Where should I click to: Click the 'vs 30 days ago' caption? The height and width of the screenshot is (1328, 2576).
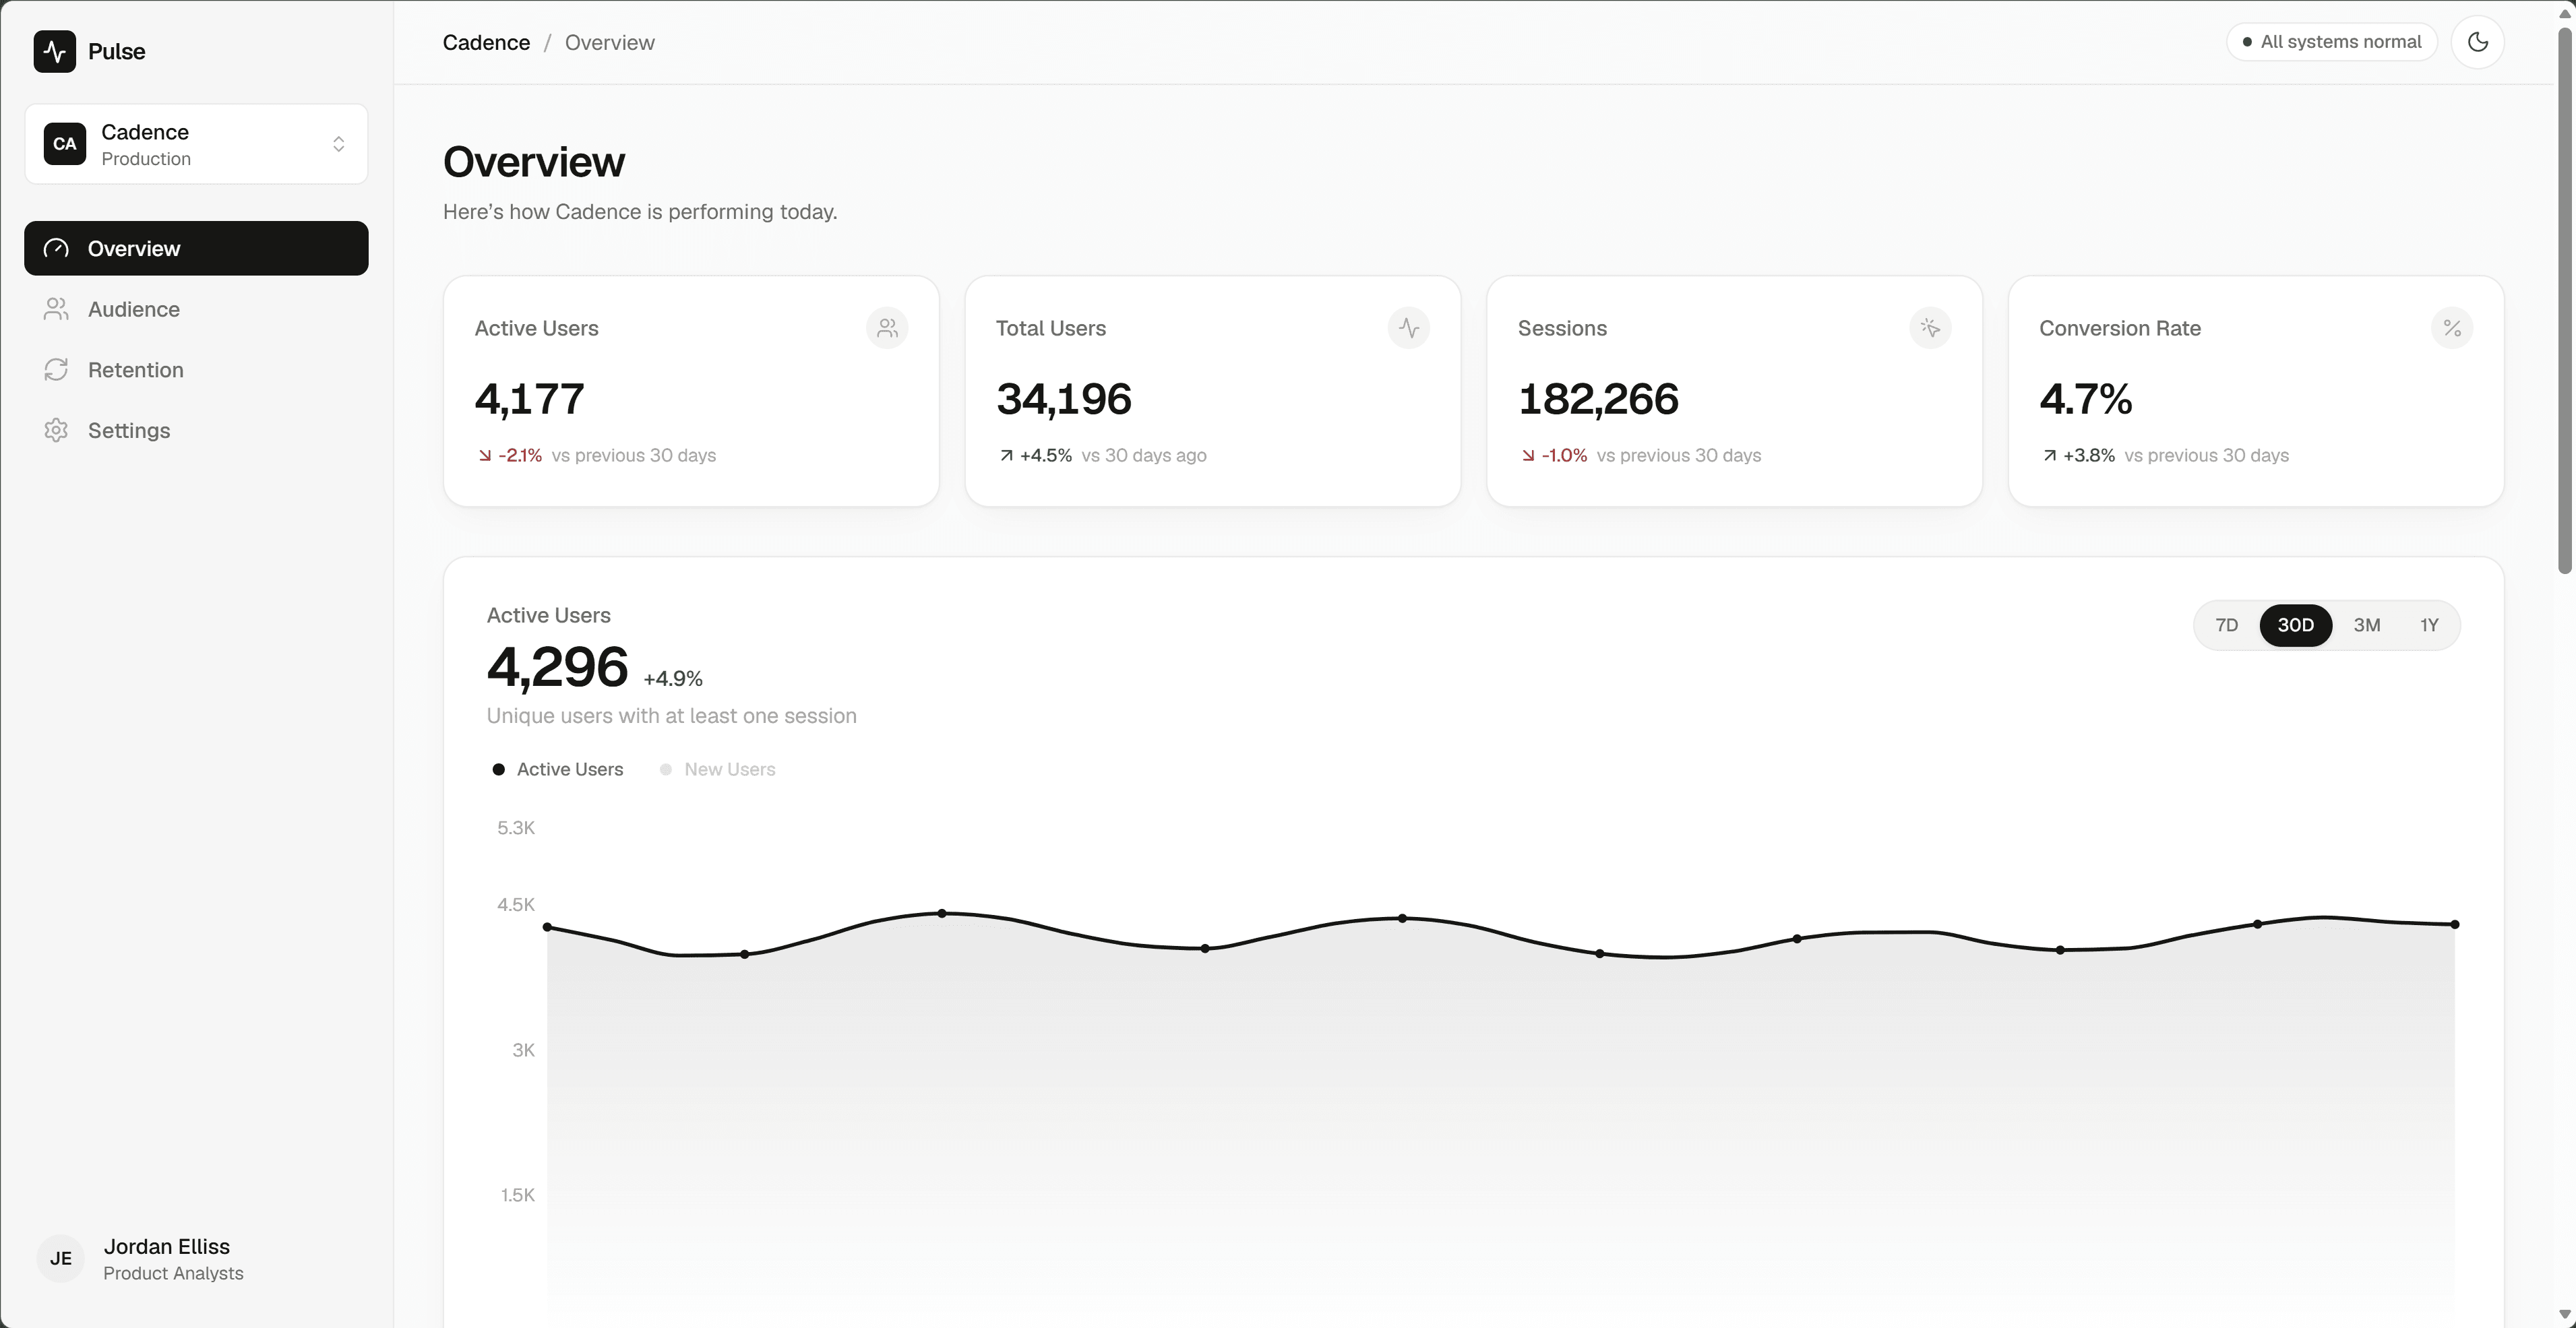click(1144, 455)
